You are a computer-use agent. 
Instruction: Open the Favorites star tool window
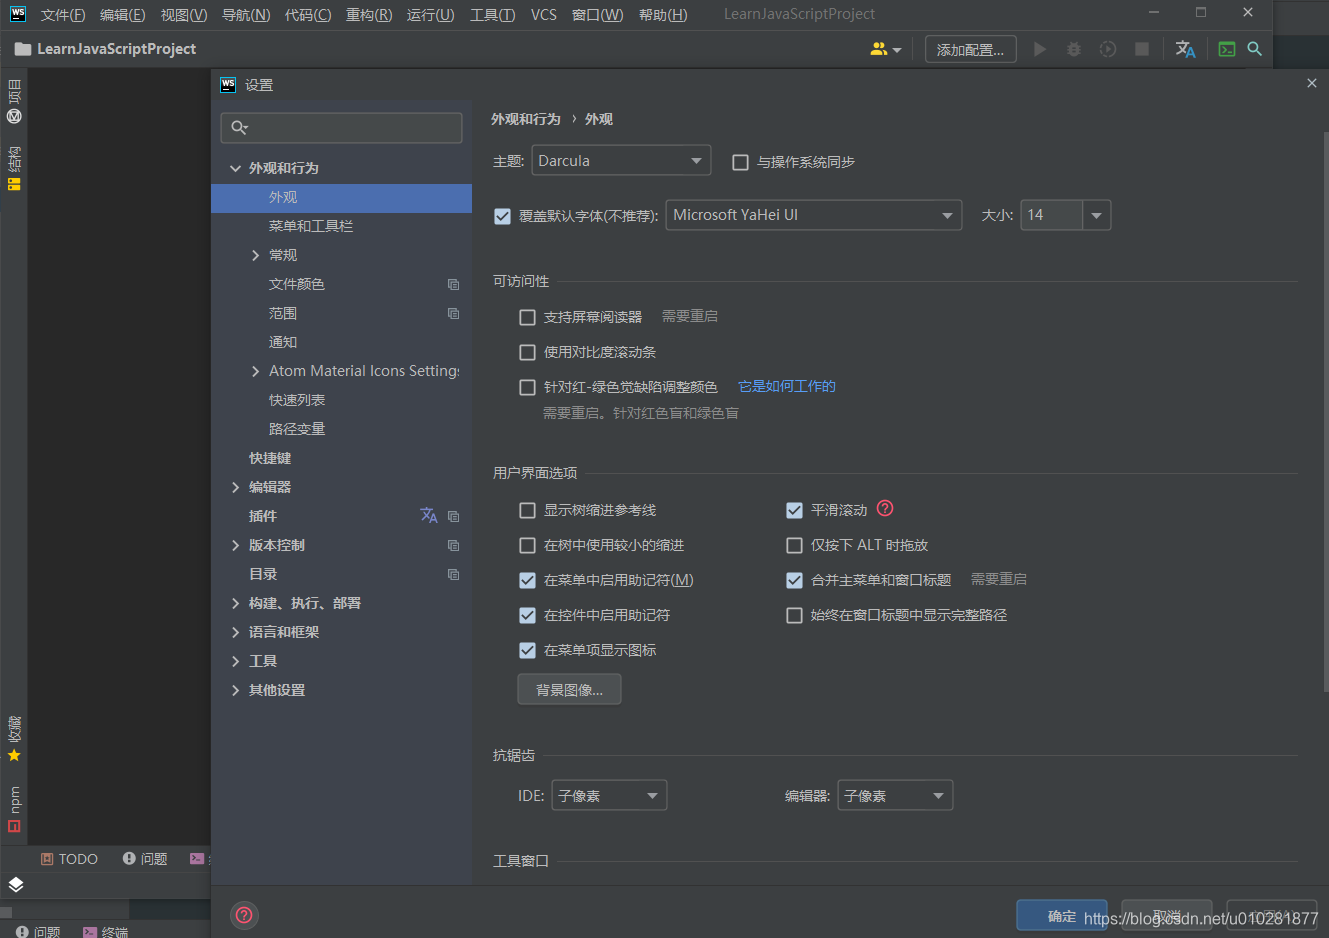14,739
